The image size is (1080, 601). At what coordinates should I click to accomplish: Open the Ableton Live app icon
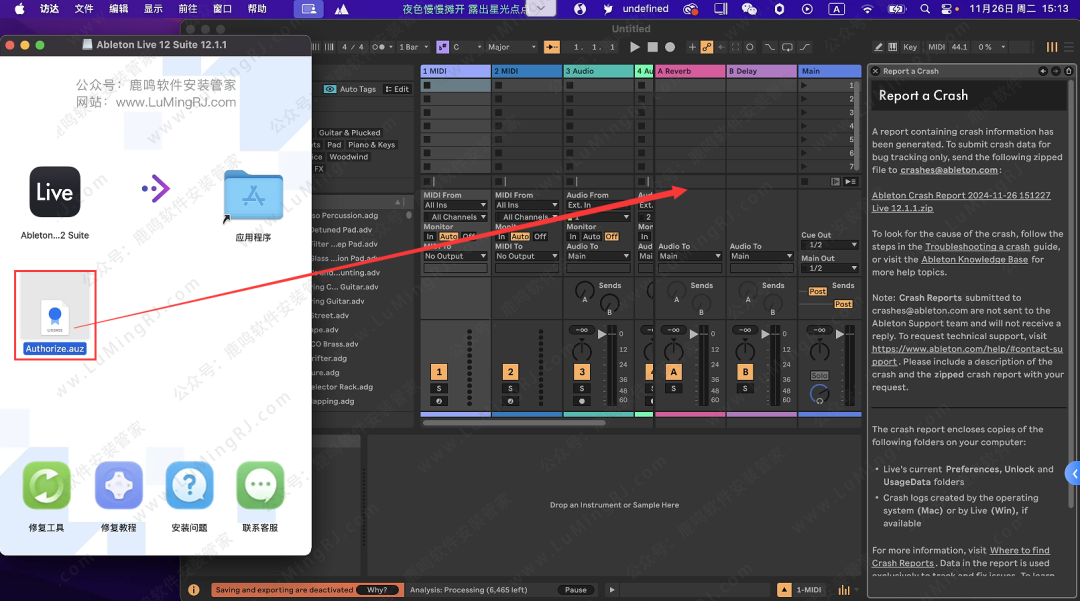point(55,193)
